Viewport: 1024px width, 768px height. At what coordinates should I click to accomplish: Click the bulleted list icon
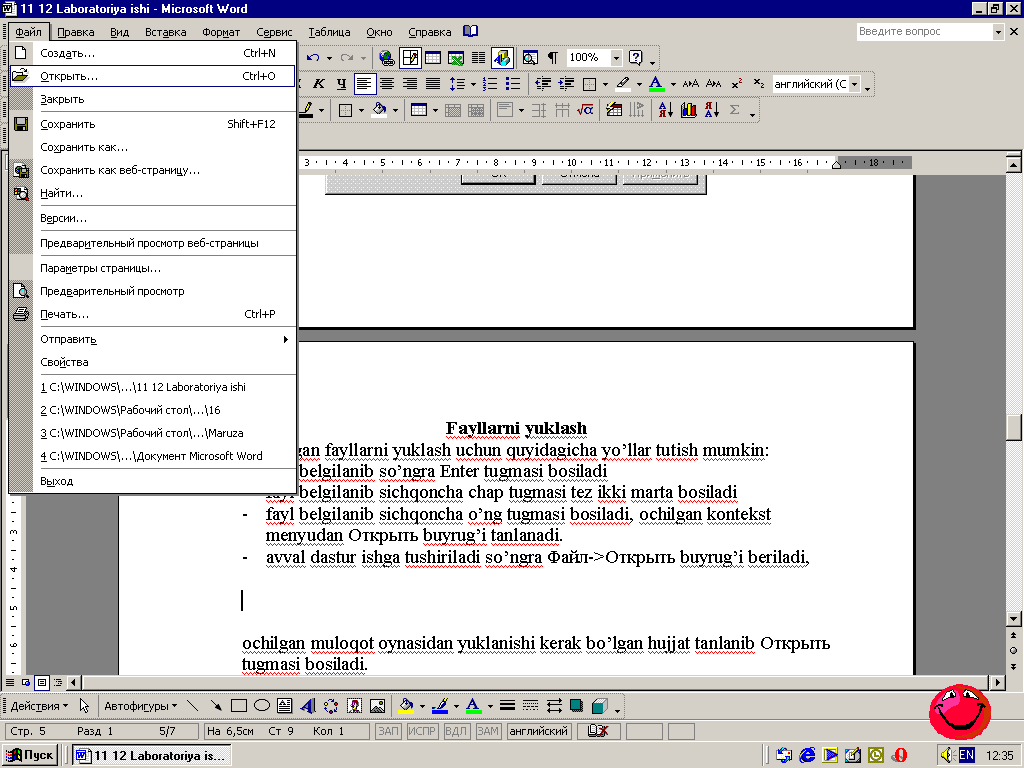pyautogui.click(x=513, y=84)
